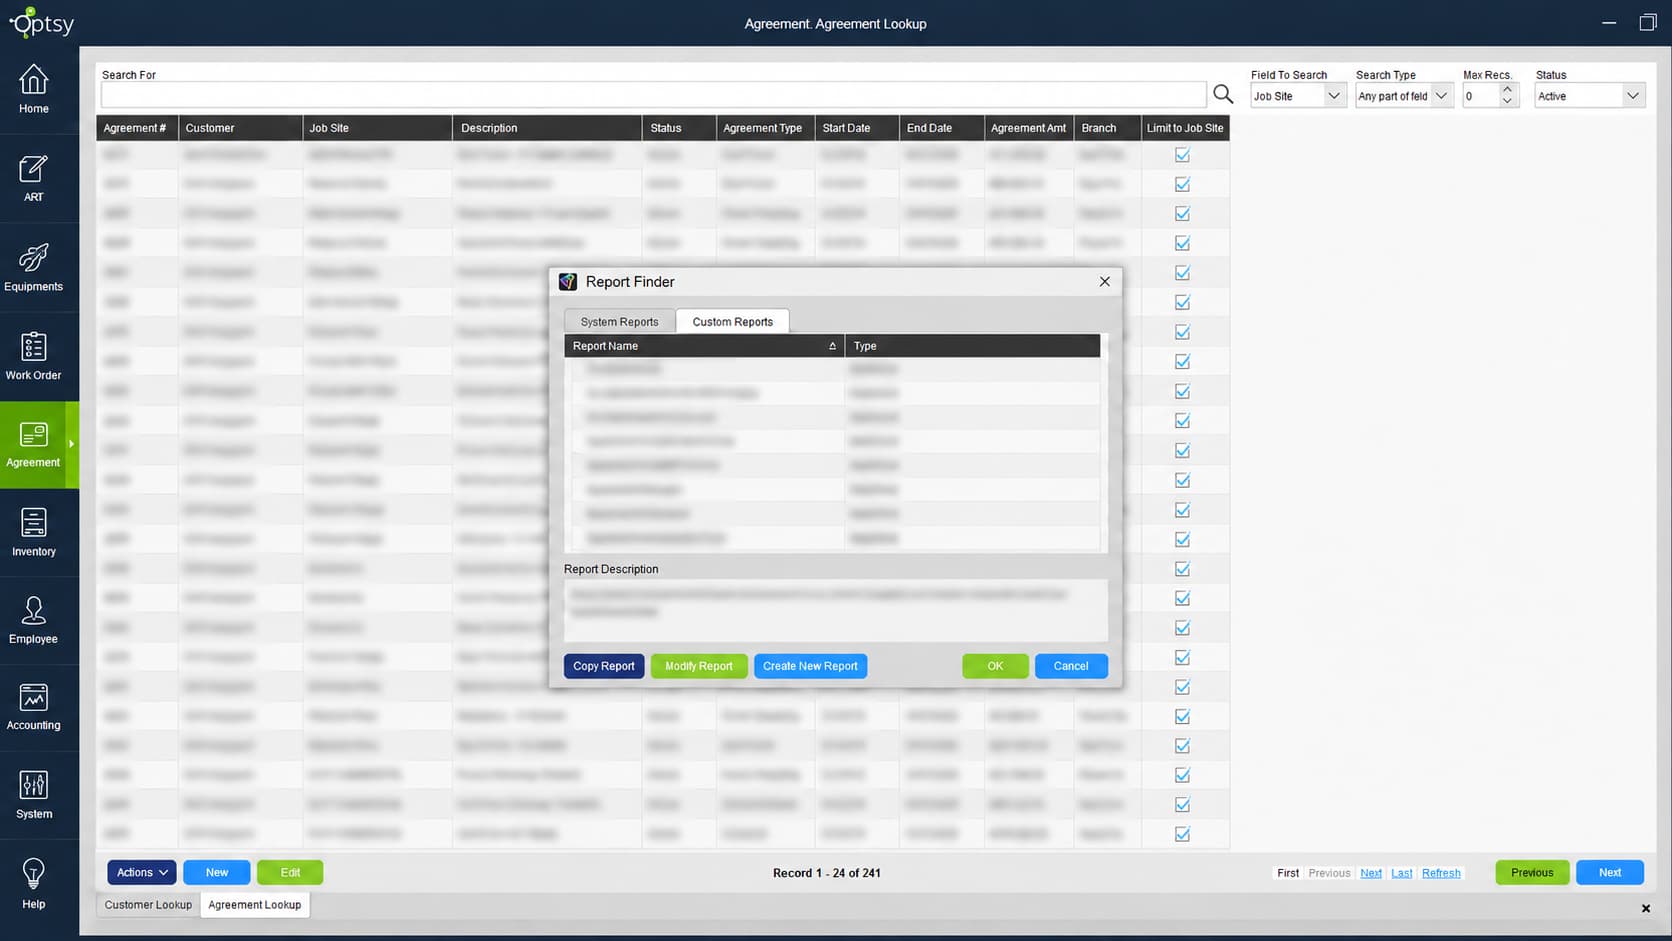Click the Last pagination link
Screen dimensions: 1672x941
click(x=1402, y=873)
